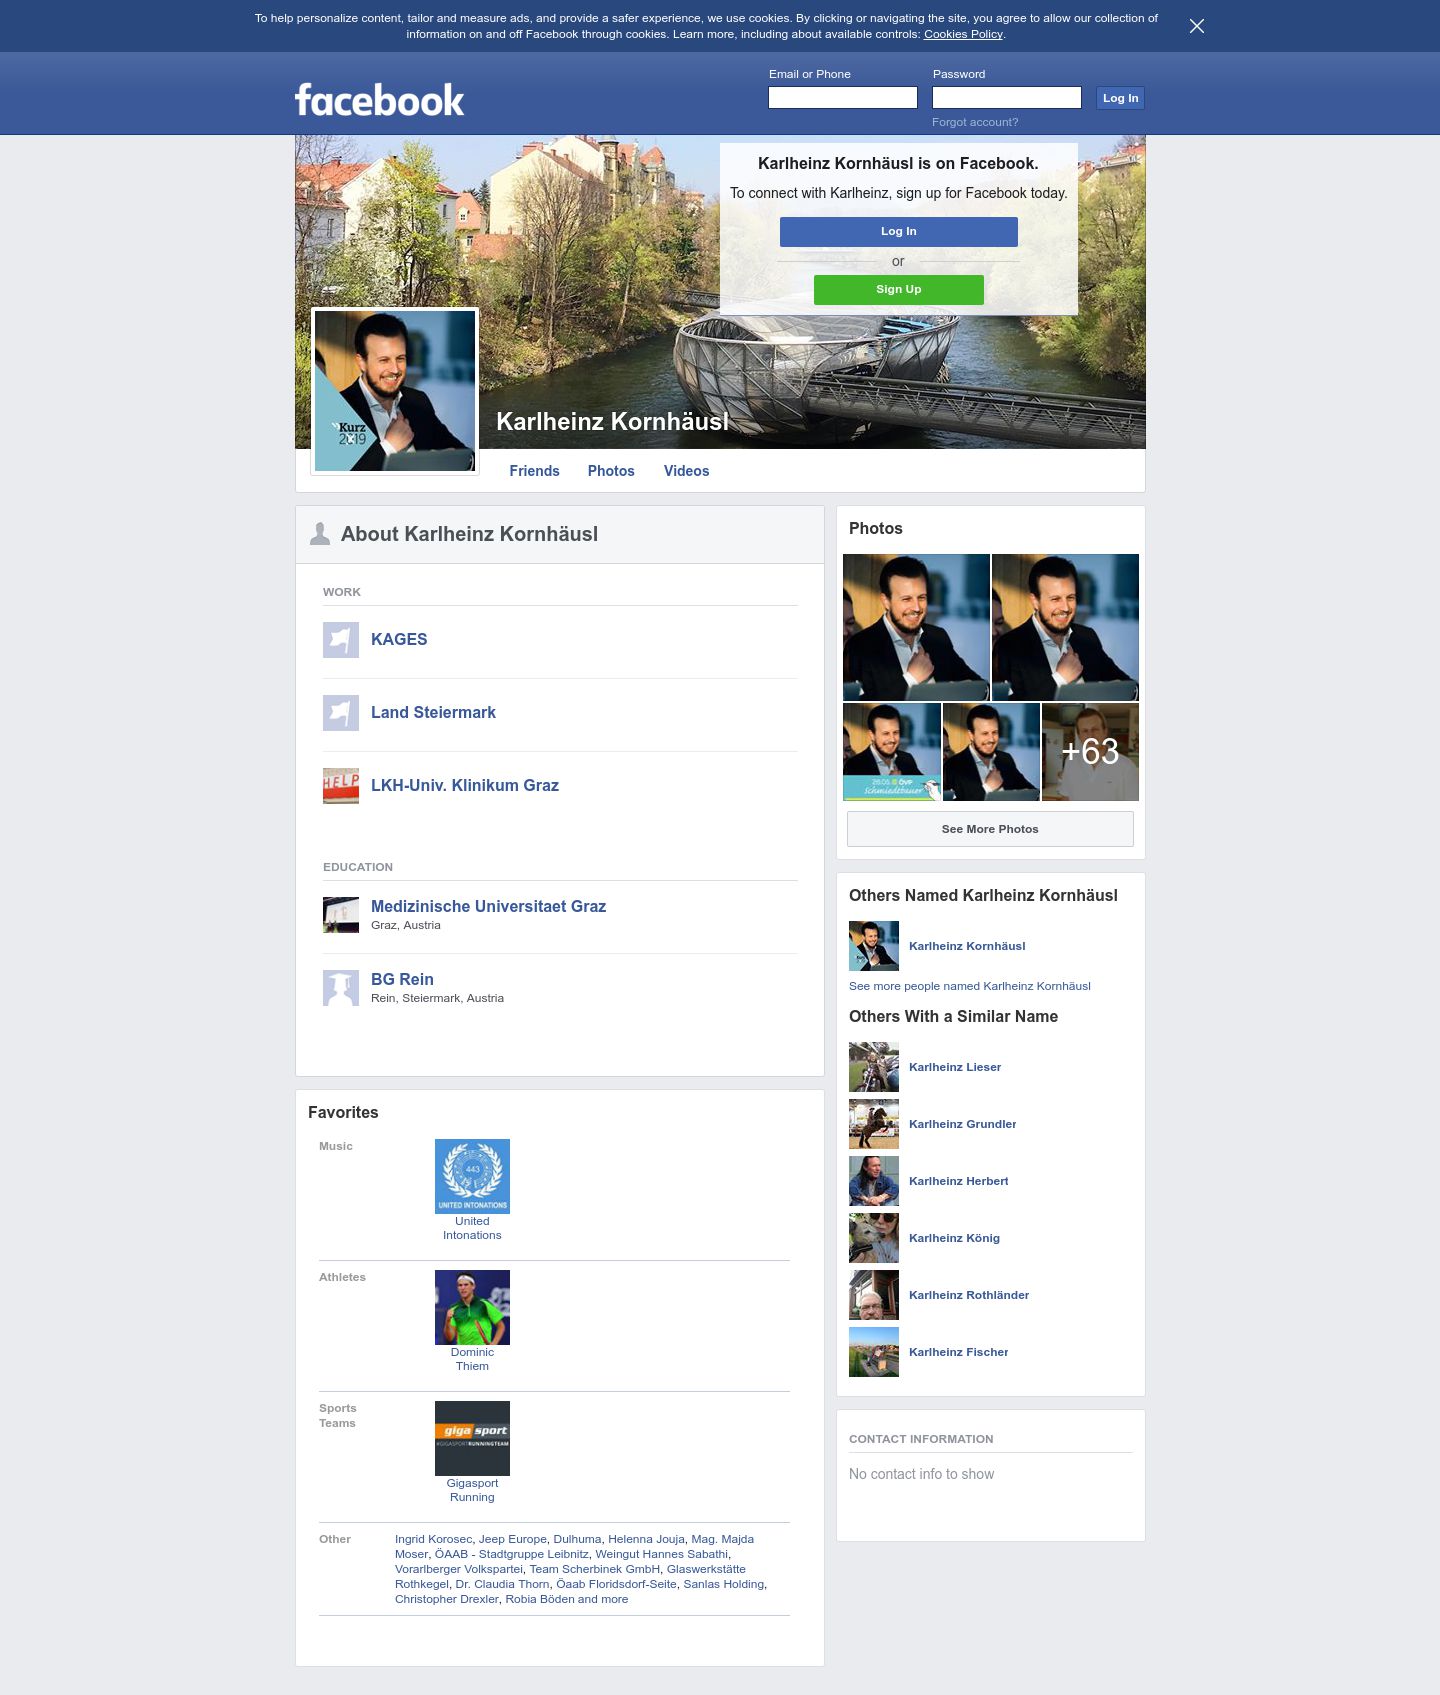Viewport: 1440px width, 1695px height.
Task: Open the Ingrid Korosec link
Action: [433, 1539]
